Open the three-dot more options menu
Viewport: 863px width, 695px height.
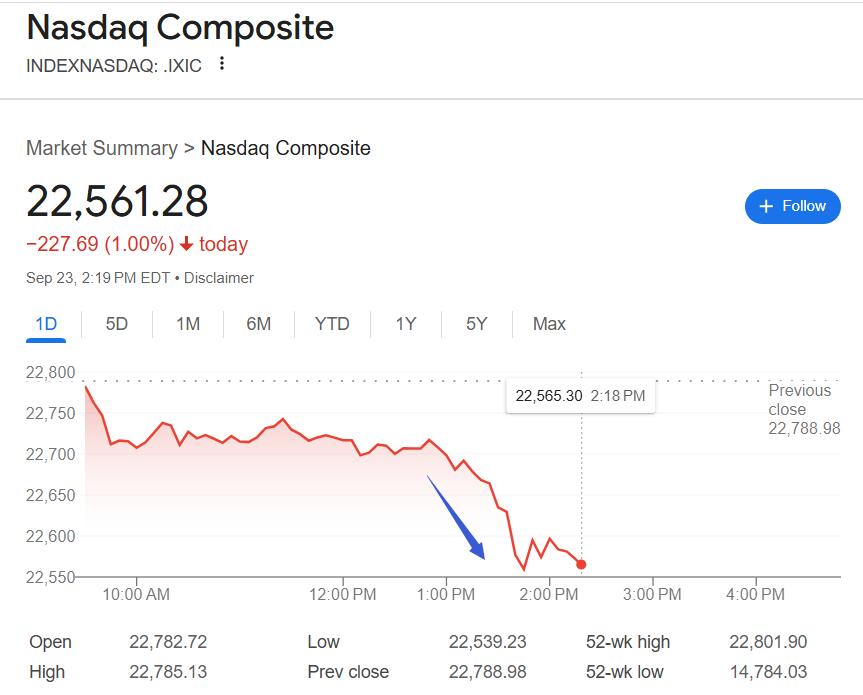222,65
